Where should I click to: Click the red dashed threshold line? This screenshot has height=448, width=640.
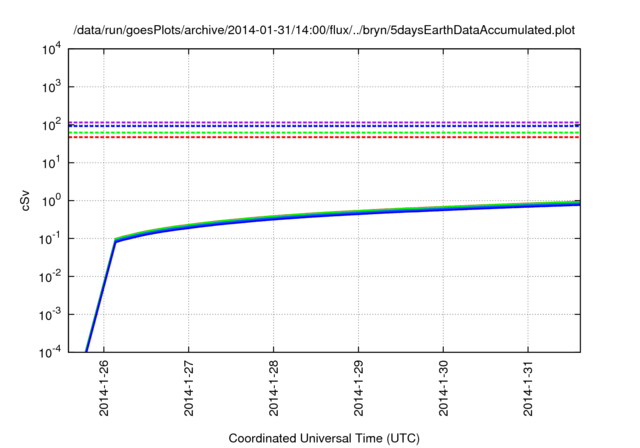point(324,137)
